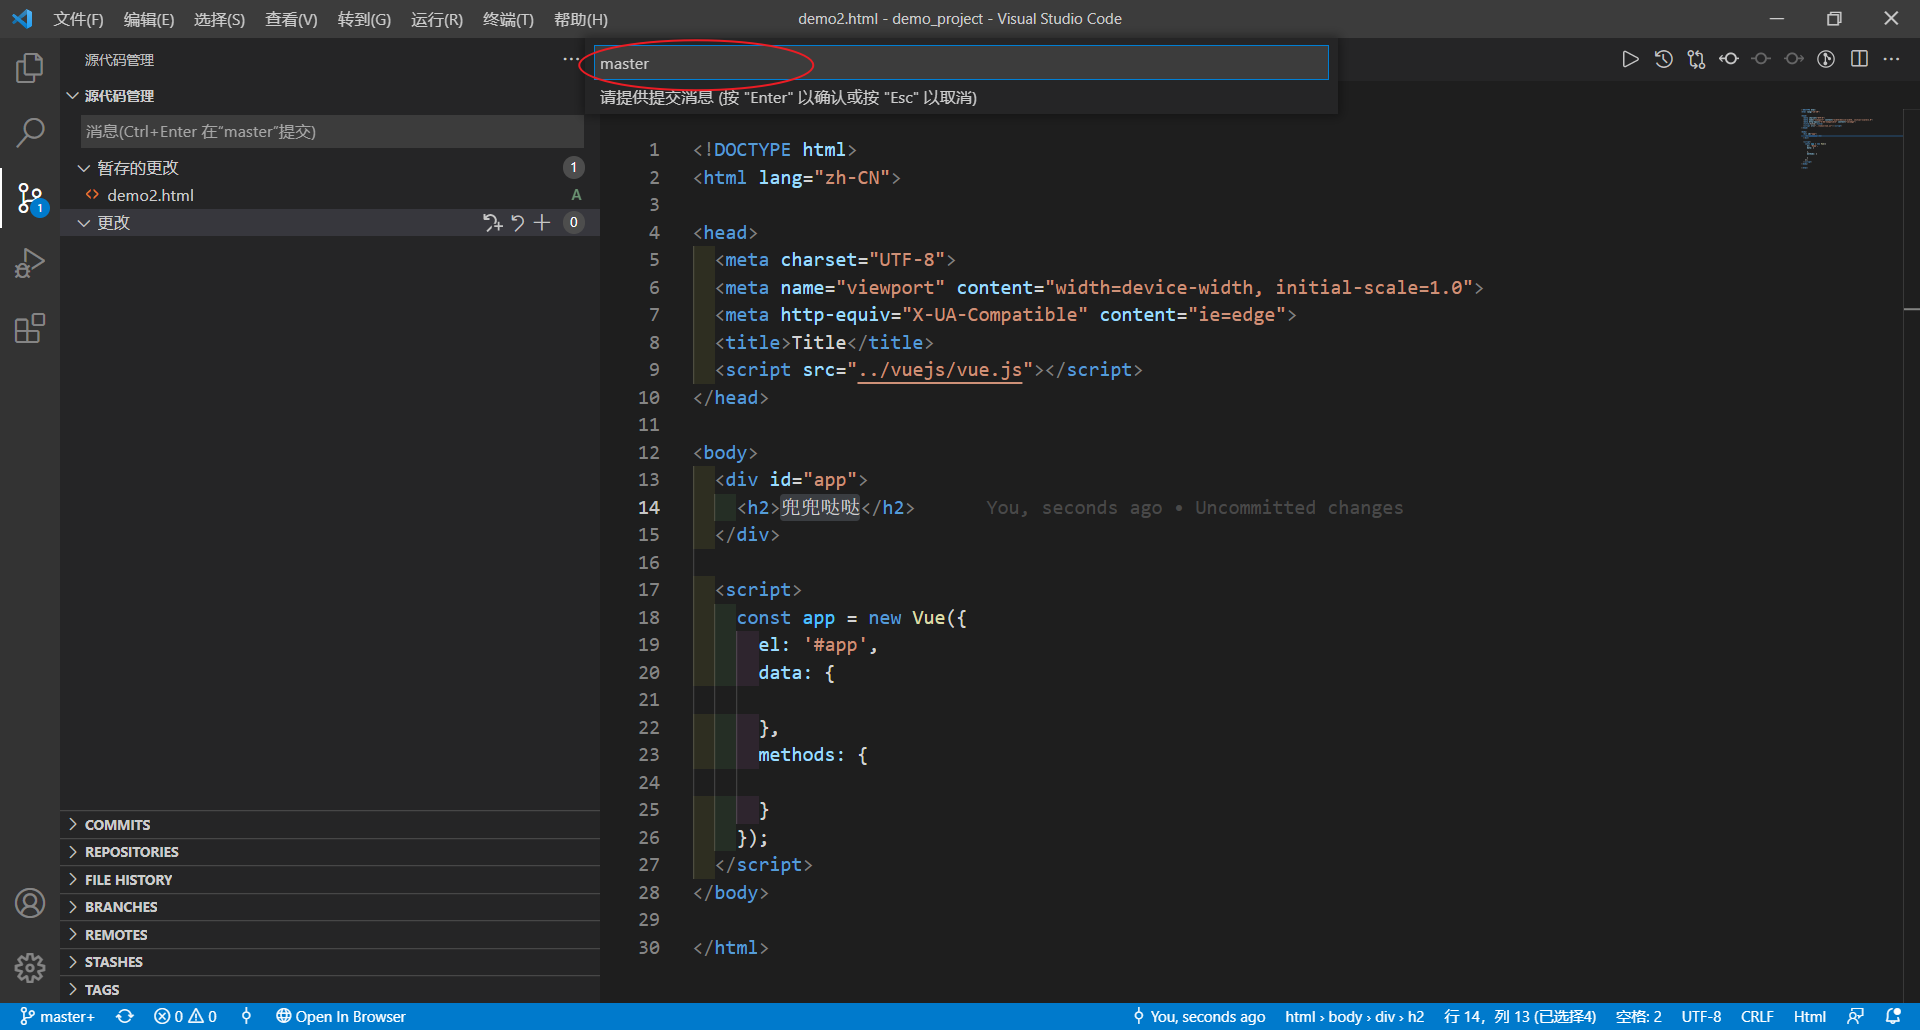The width and height of the screenshot is (1920, 1030).
Task: Open Run and Debug view
Action: (30, 263)
